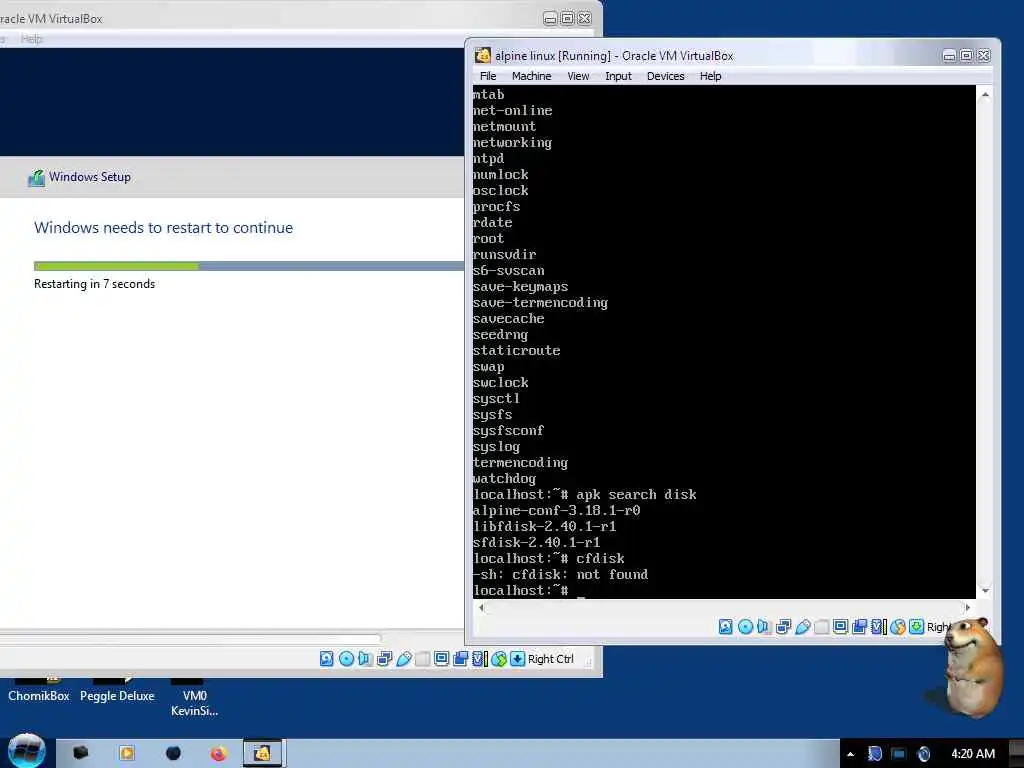This screenshot has height=768, width=1024.
Task: Click scroll down arrow in alpine linux window
Action: 985,591
